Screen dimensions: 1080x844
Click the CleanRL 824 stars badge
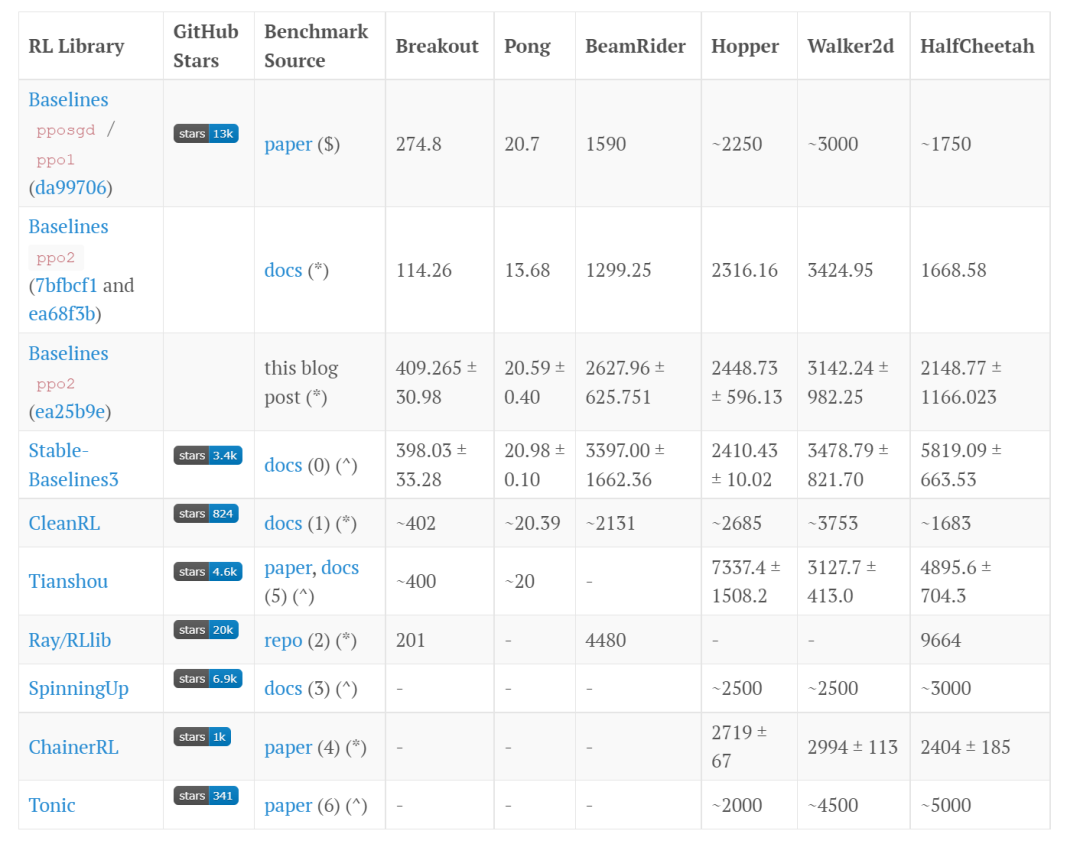[207, 513]
